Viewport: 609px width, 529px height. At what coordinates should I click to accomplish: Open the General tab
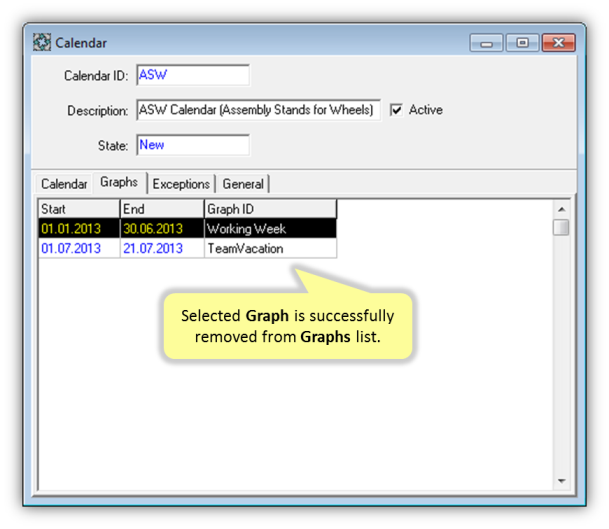click(x=243, y=184)
